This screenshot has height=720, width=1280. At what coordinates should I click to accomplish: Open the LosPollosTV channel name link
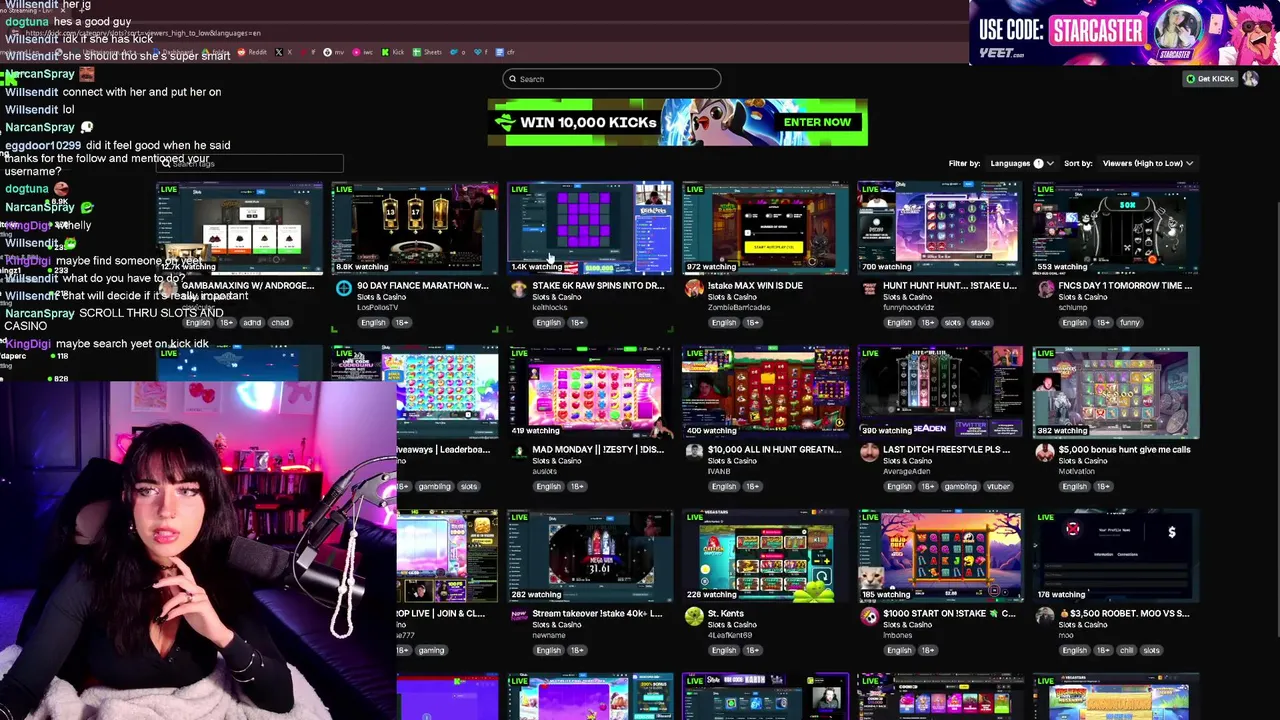click(x=378, y=308)
